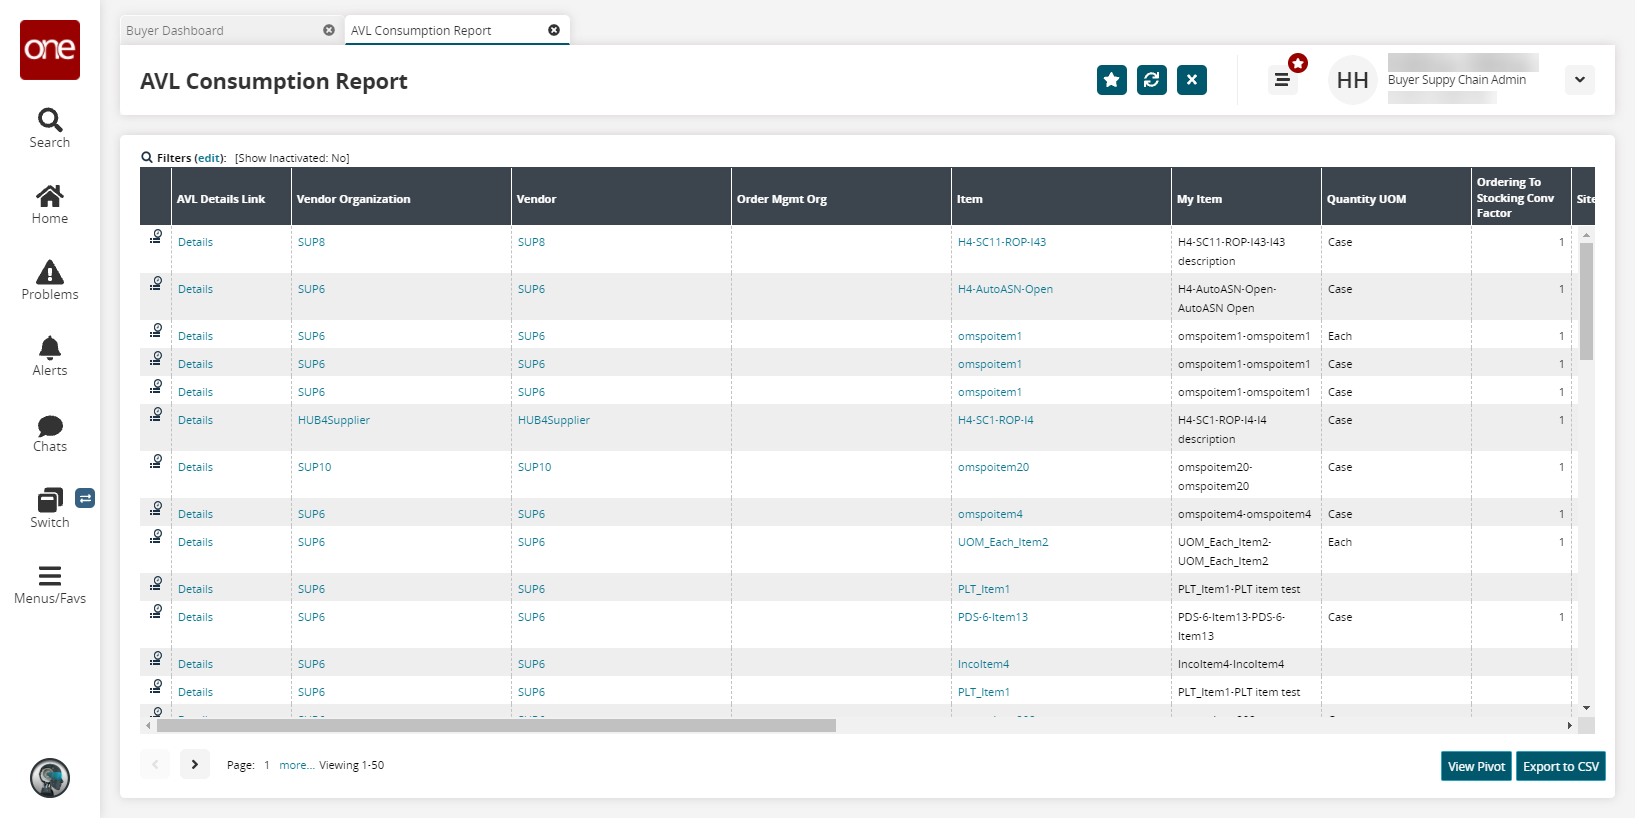
Task: Add report to favorites star button
Action: pyautogui.click(x=1111, y=80)
